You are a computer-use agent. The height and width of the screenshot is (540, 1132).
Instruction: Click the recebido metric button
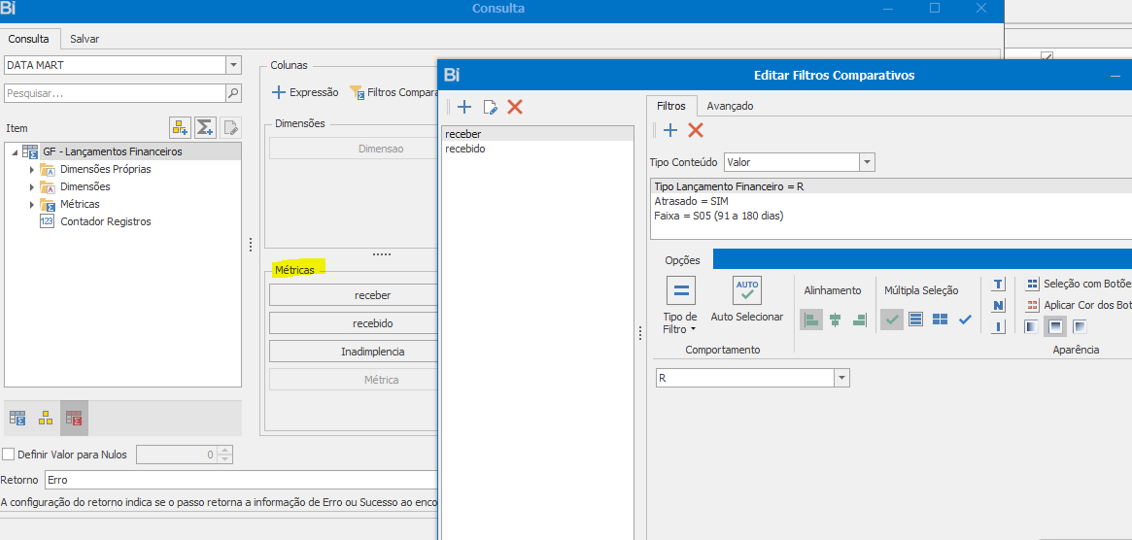354,323
